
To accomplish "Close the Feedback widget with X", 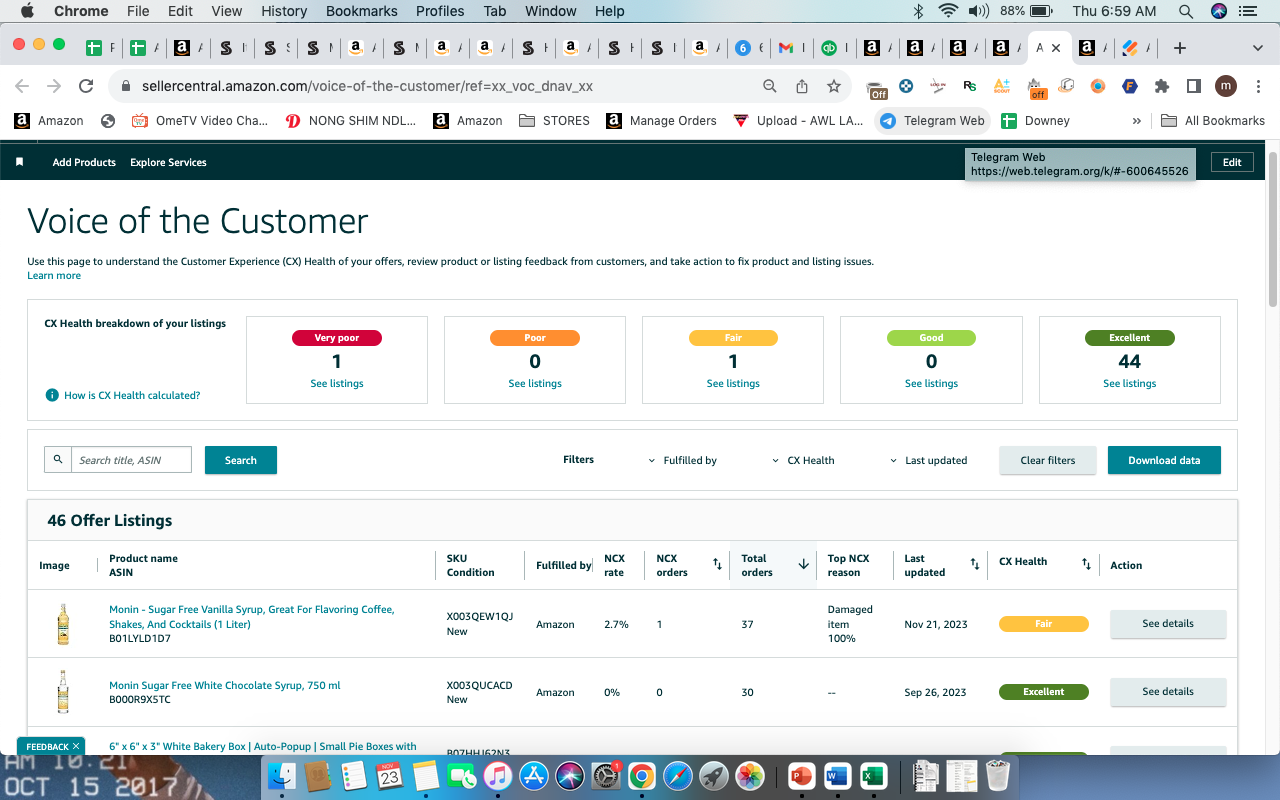I will 77,746.
